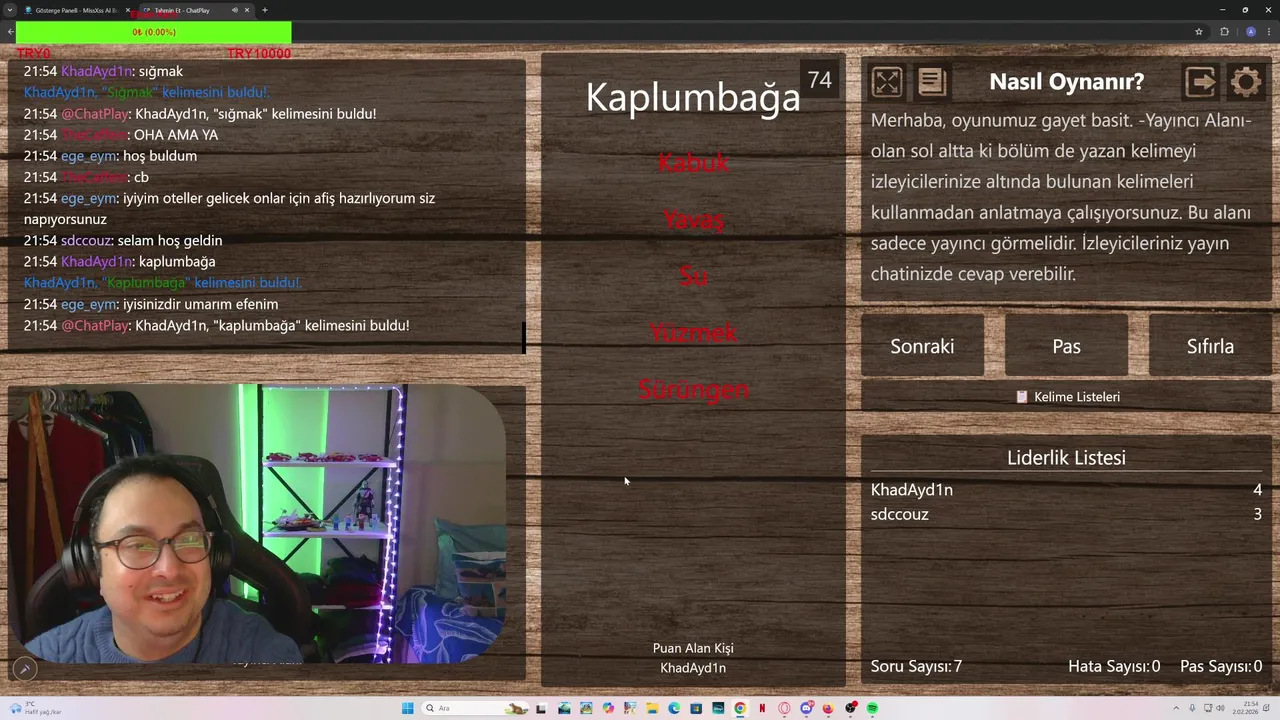Open Netflix from taskbar

click(762, 708)
